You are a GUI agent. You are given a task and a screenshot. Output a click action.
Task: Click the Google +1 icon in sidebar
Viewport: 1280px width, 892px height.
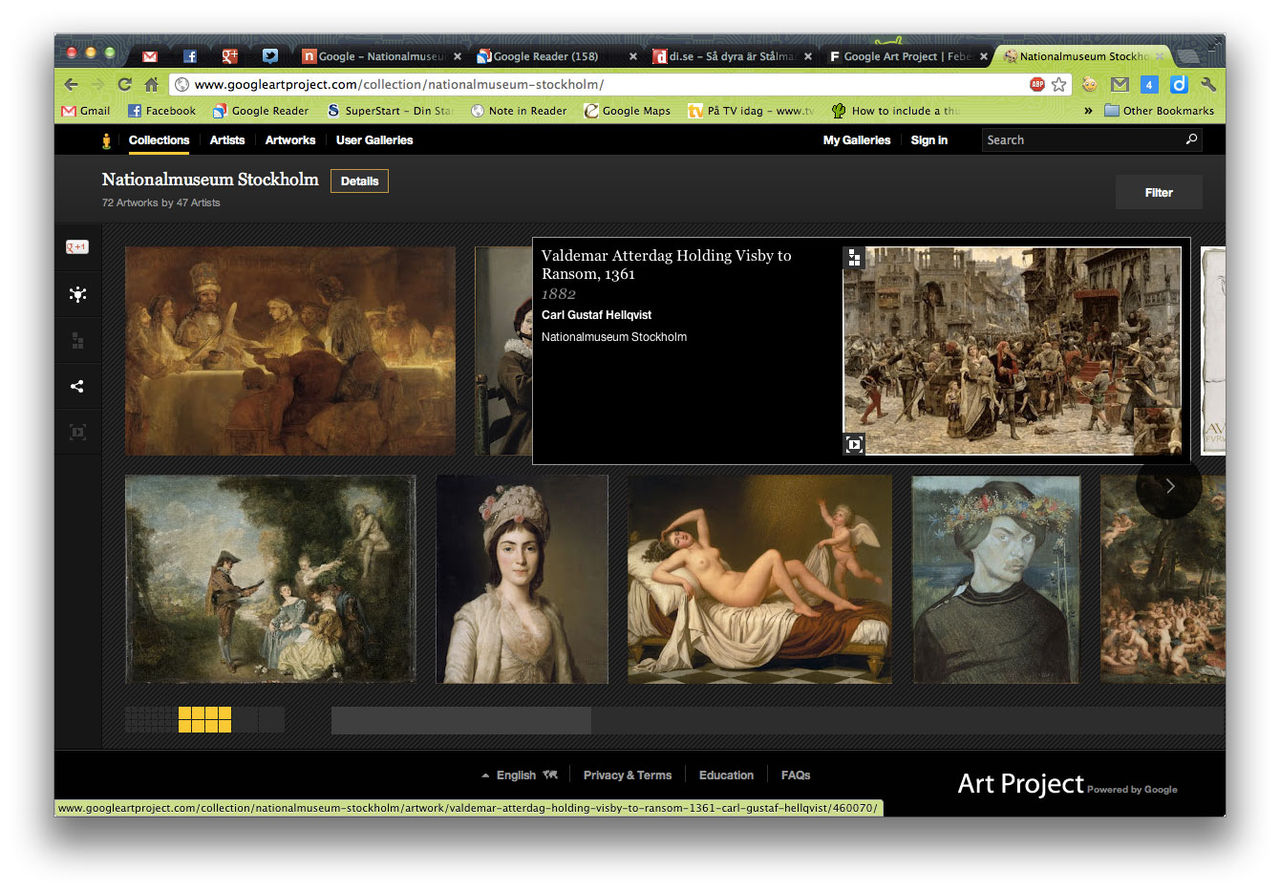pos(77,245)
